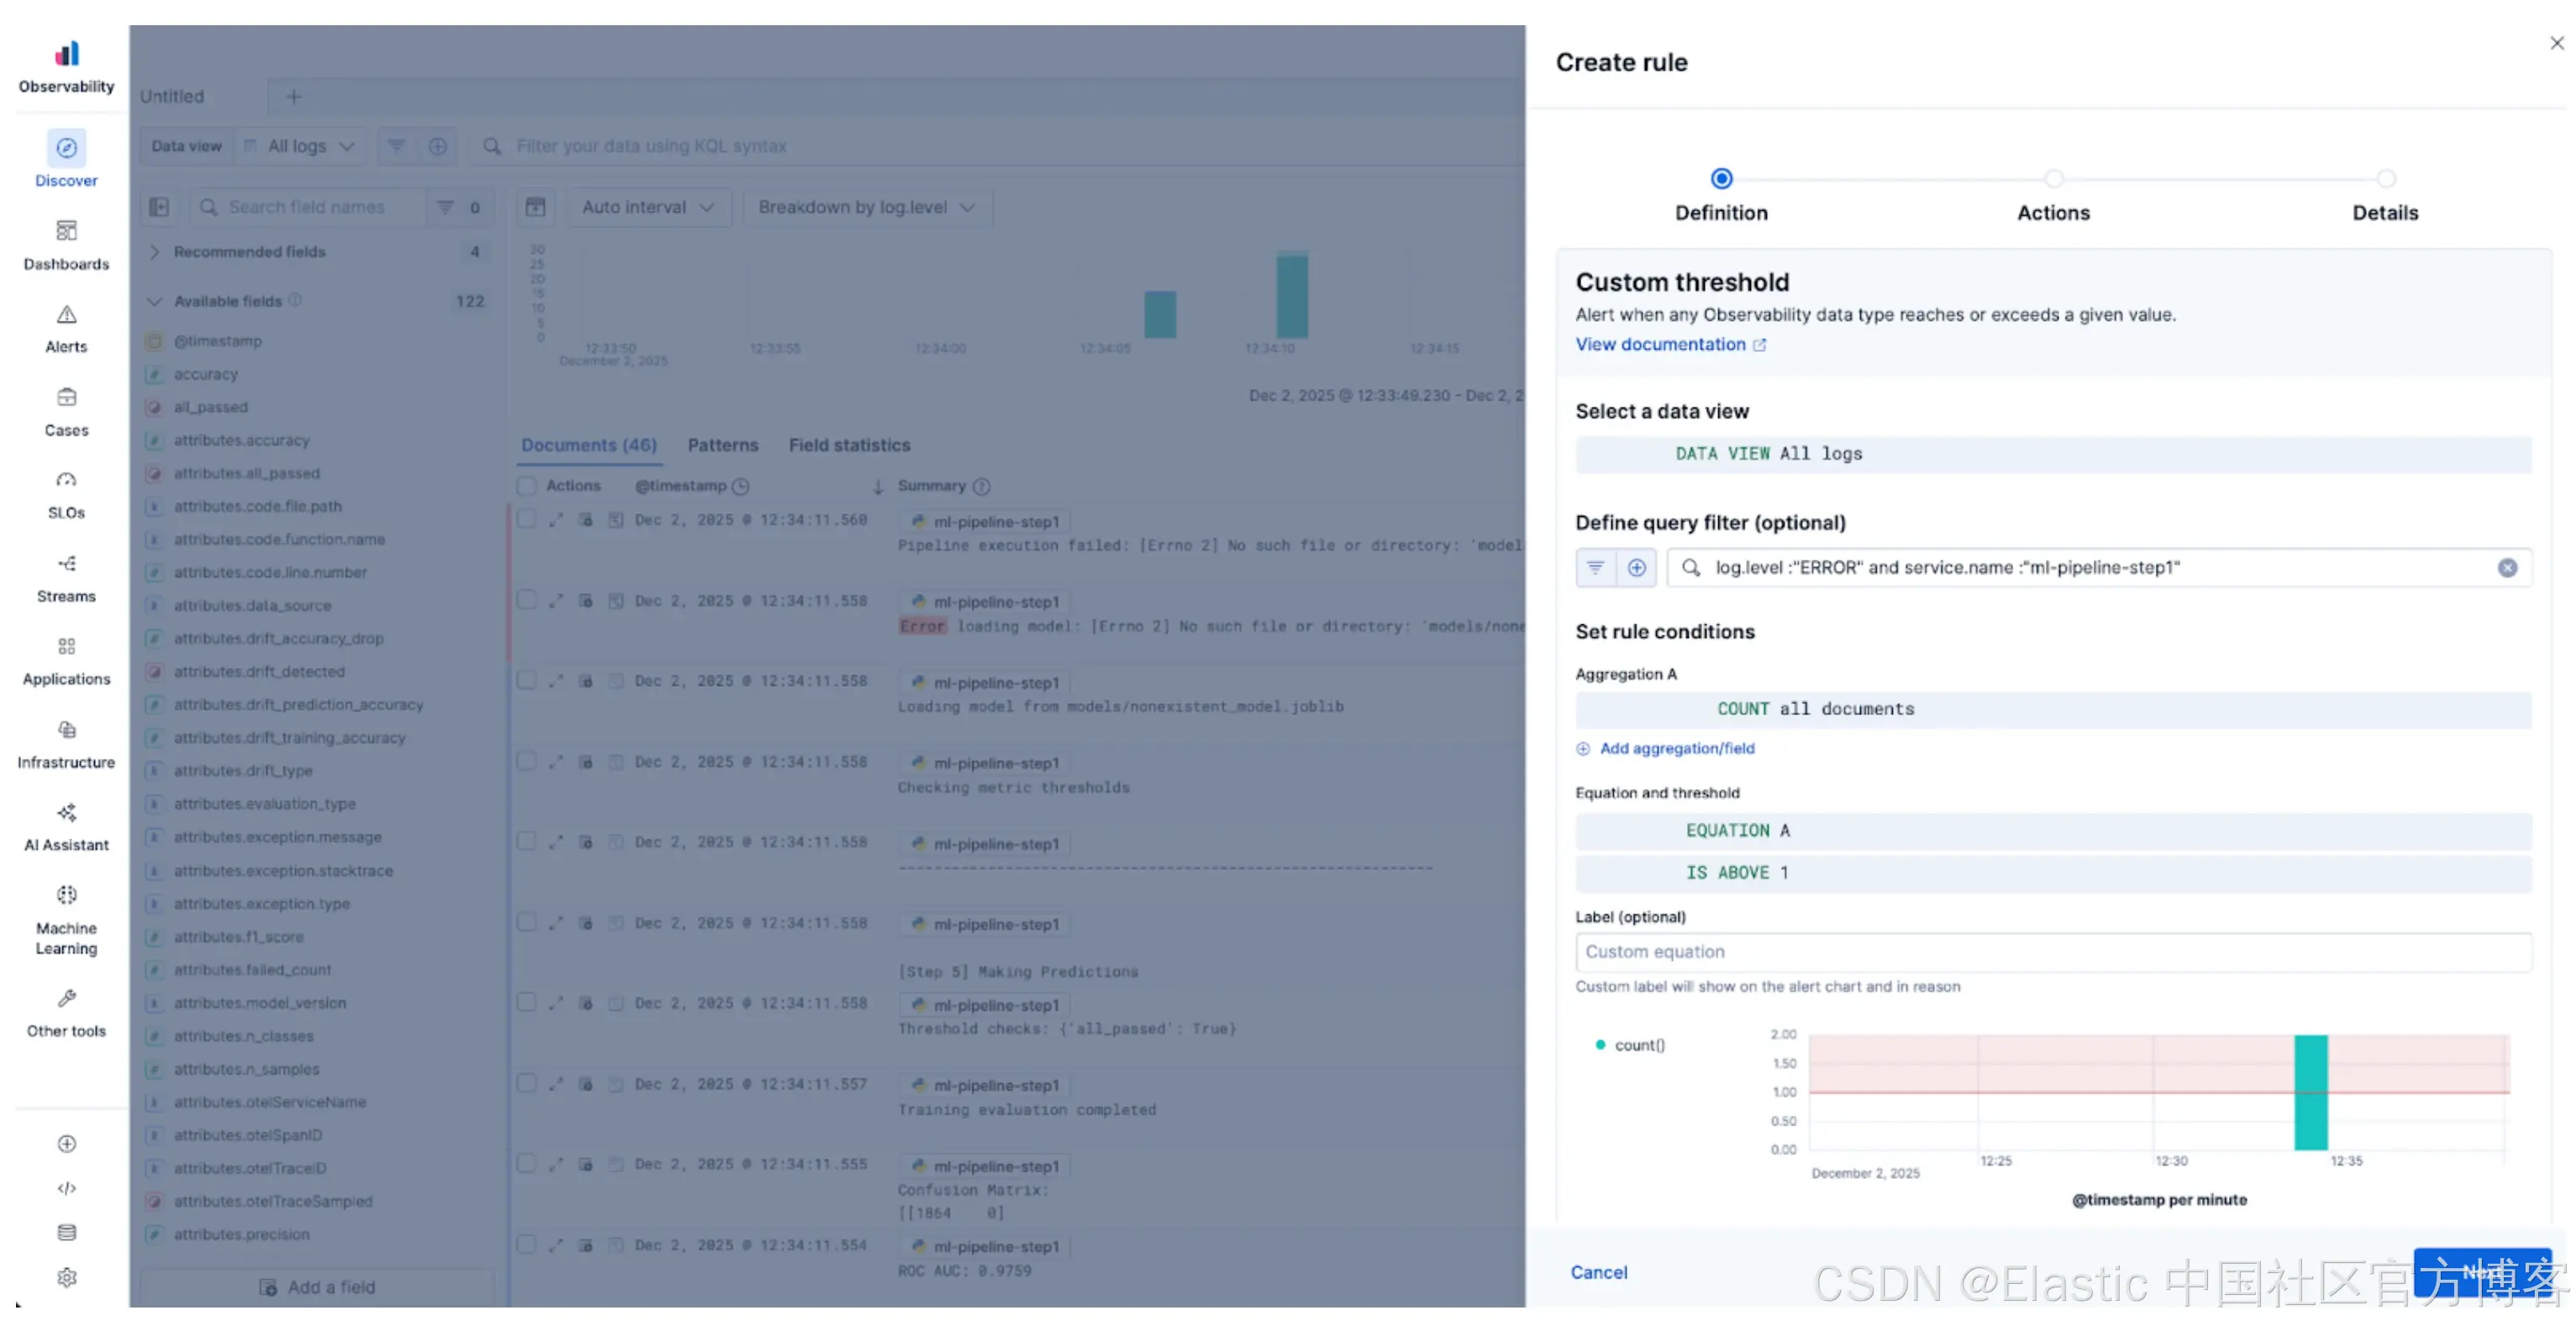Image resolution: width=2576 pixels, height=1326 pixels.
Task: Expand the Recommended fields section
Action: point(155,252)
